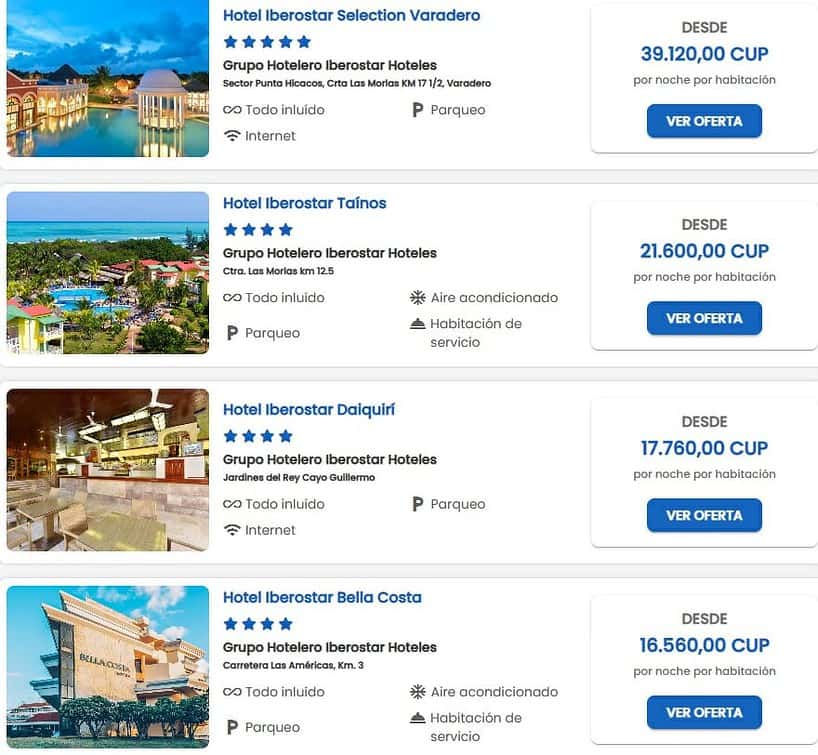
Task: Open the Hotel Iberostar Taínos title link
Action: pyautogui.click(x=305, y=203)
